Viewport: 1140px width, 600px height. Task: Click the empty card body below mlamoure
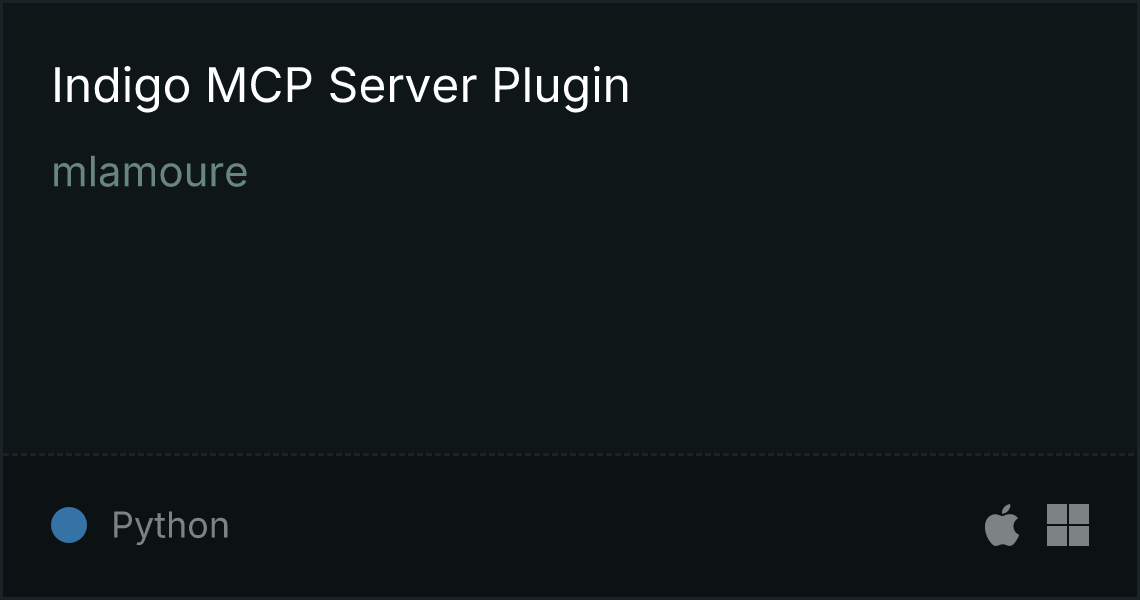[x=569, y=320]
